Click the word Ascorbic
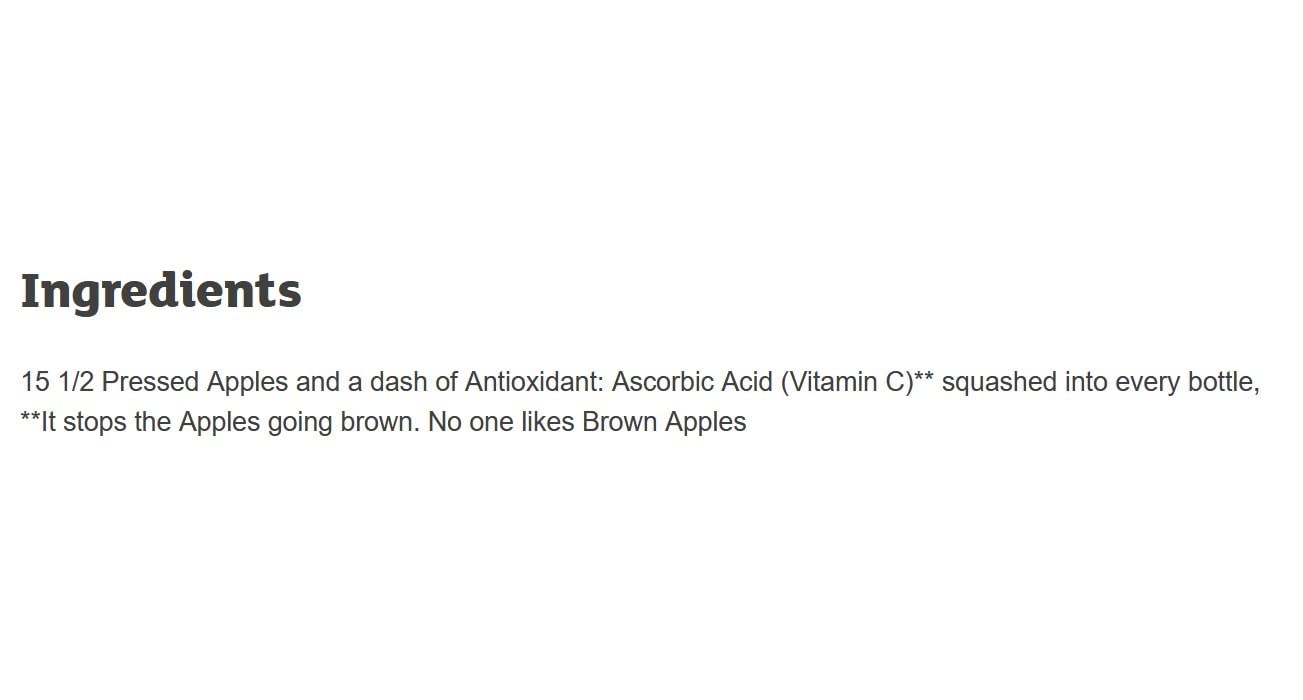Screen dimensions: 1303x700 point(662,382)
